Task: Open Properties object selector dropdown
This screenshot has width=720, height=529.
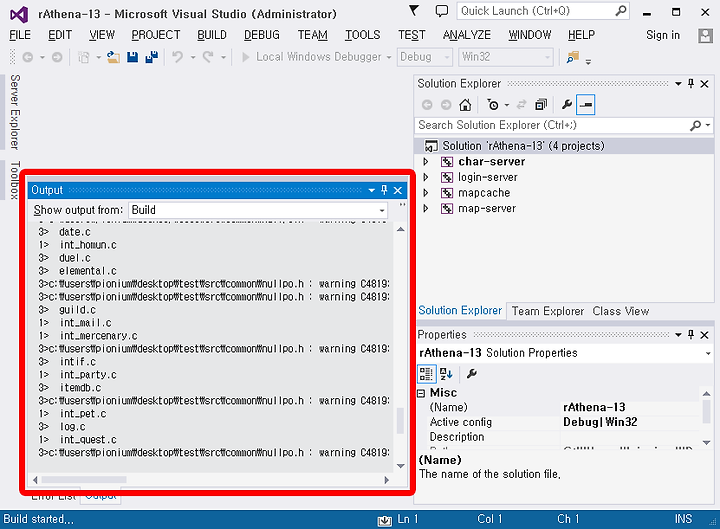Action: point(708,354)
